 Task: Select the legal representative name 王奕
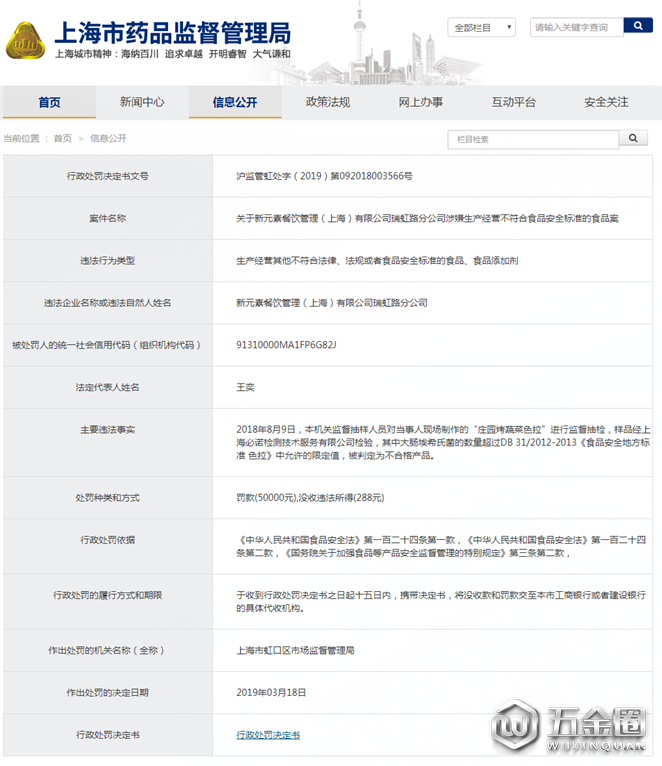[x=245, y=387]
